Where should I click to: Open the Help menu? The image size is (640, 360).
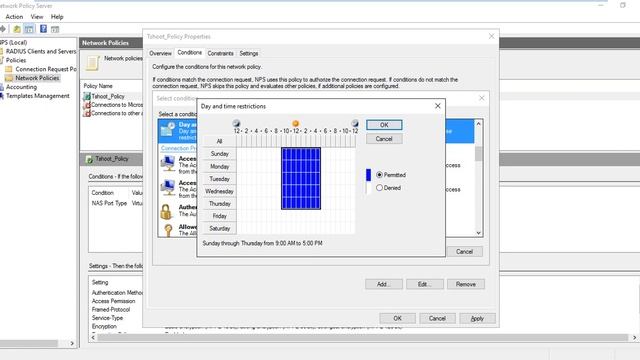coord(57,17)
